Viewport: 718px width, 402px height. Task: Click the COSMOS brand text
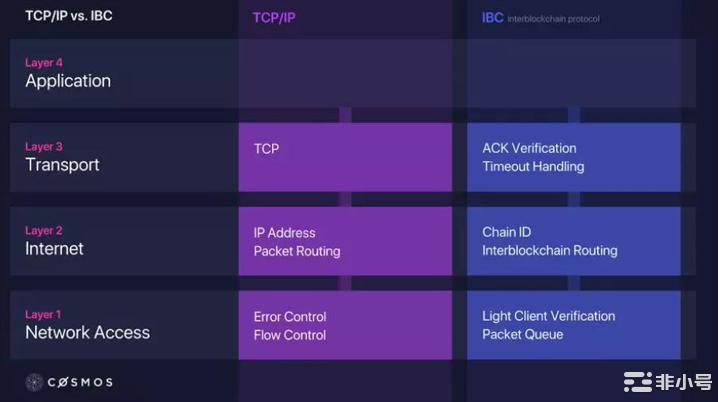80,382
